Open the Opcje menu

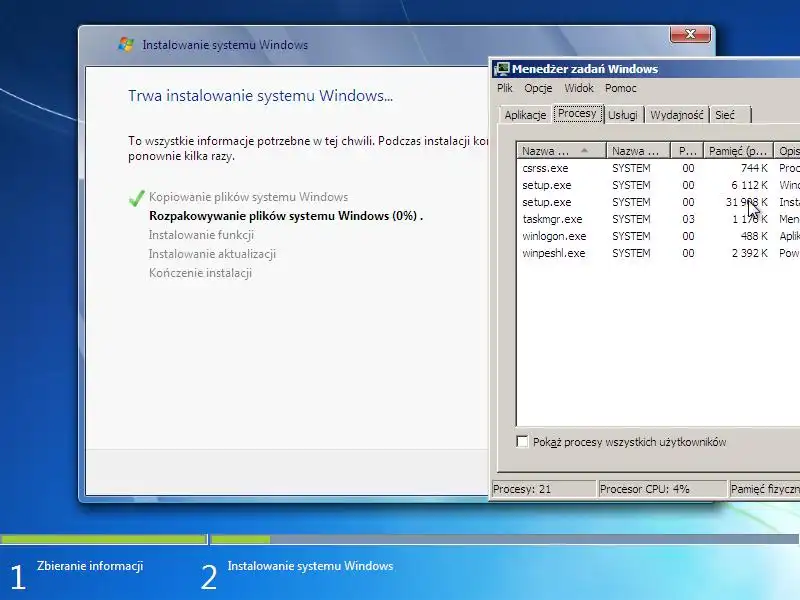(538, 88)
